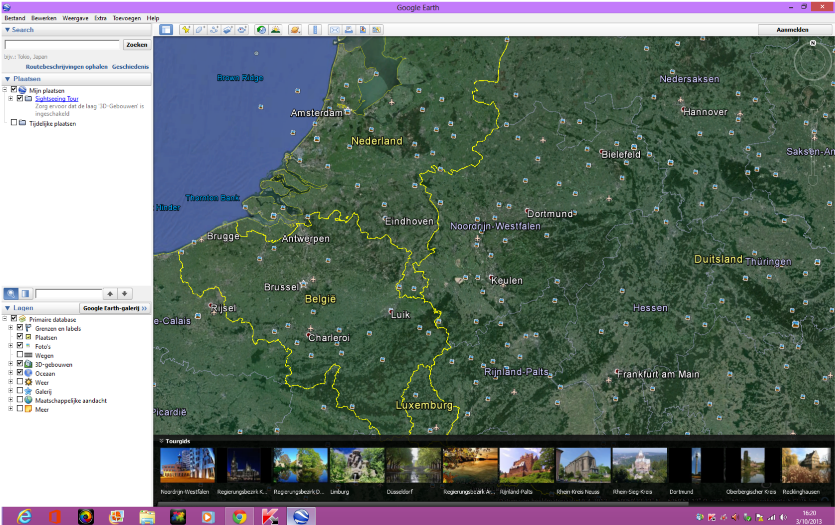Collapse the Lagen panel triangle
The width and height of the screenshot is (835, 525).
point(7,308)
